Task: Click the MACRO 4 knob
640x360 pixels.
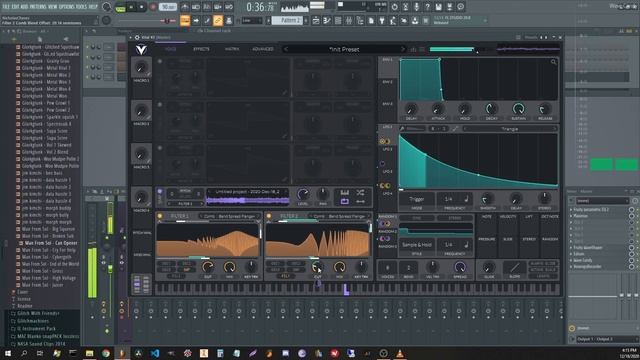Action: (x=141, y=198)
